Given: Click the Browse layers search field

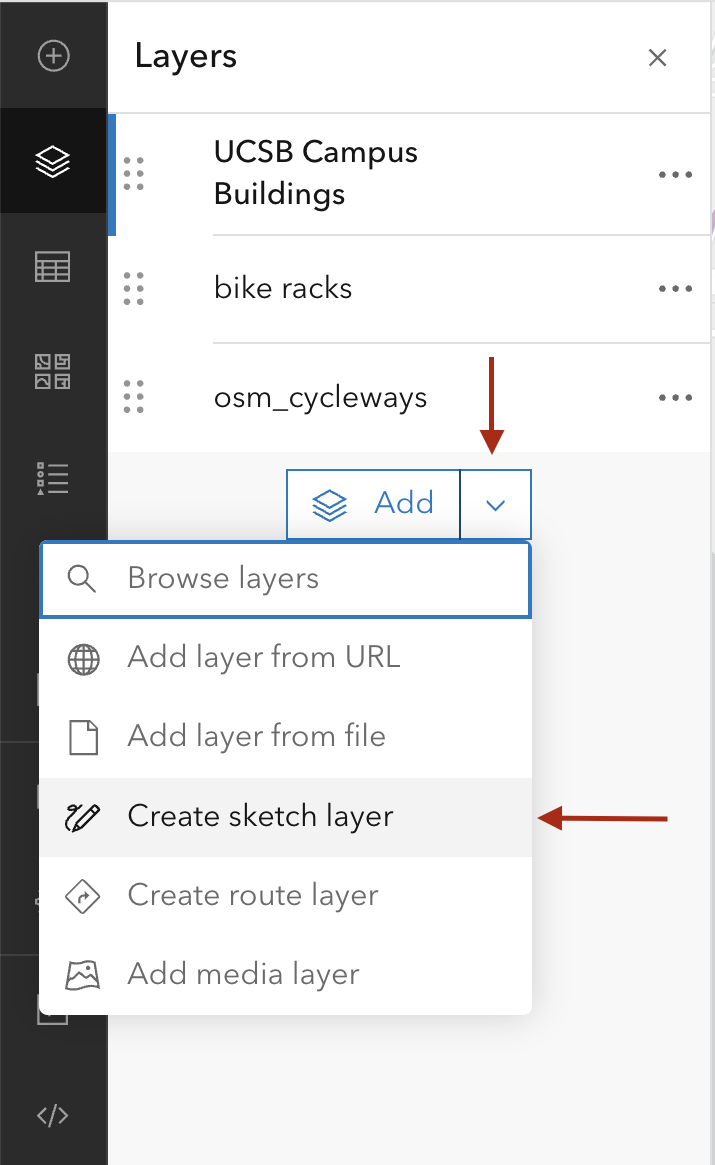Looking at the screenshot, I should coord(285,579).
